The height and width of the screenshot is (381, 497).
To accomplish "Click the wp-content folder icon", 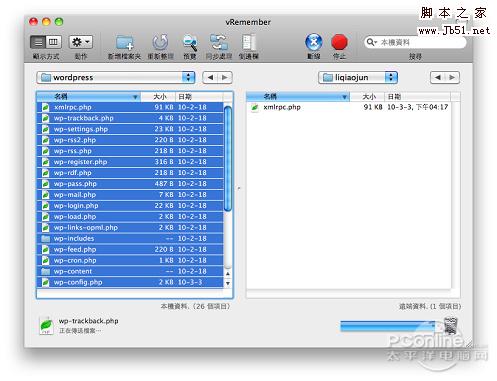I will click(45, 272).
